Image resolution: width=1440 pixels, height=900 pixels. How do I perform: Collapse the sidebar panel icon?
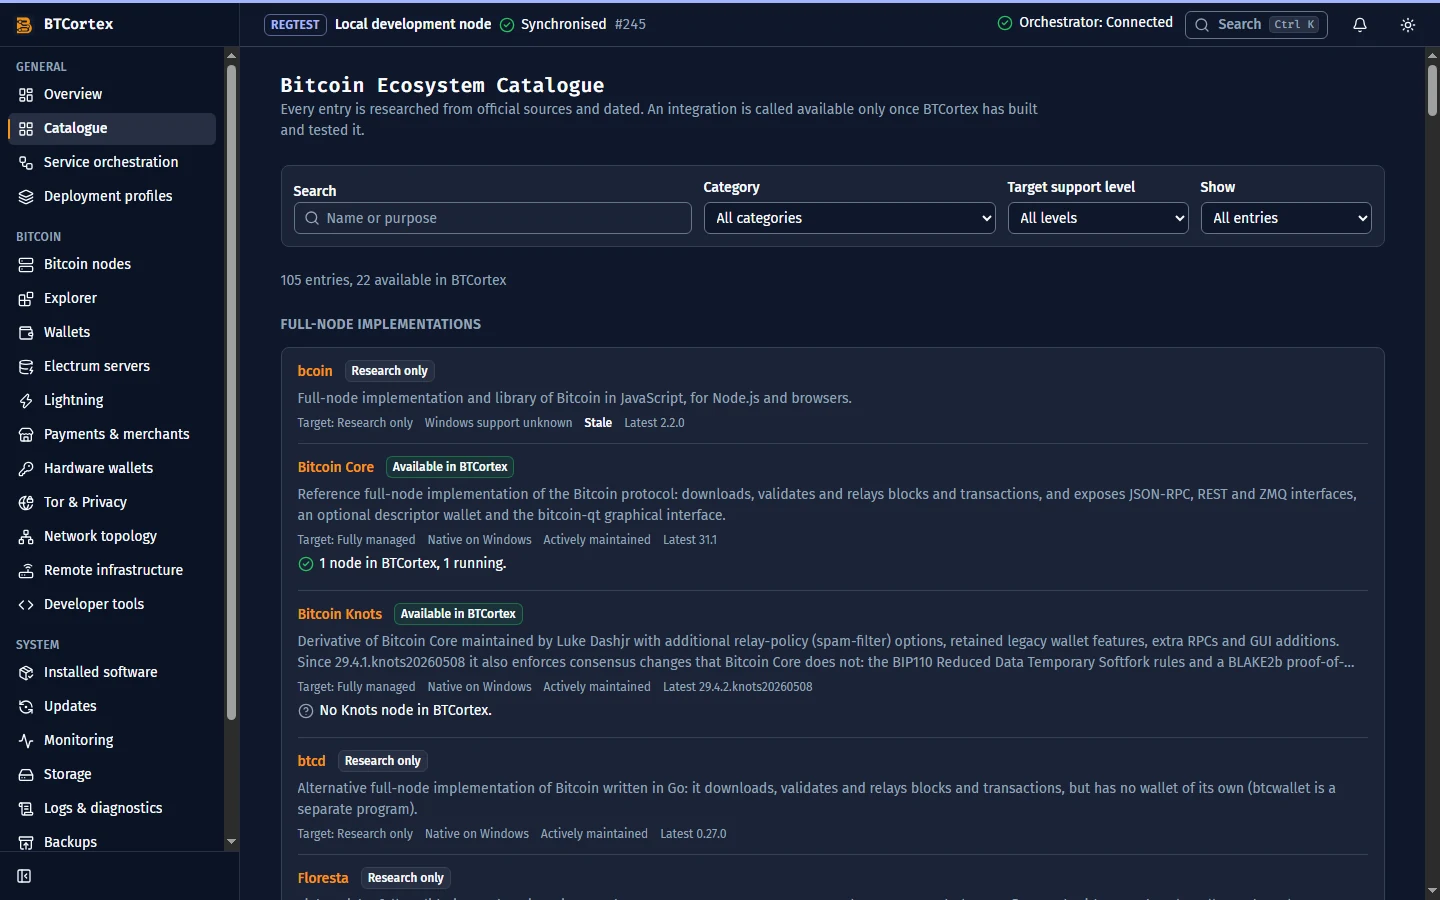pyautogui.click(x=25, y=876)
